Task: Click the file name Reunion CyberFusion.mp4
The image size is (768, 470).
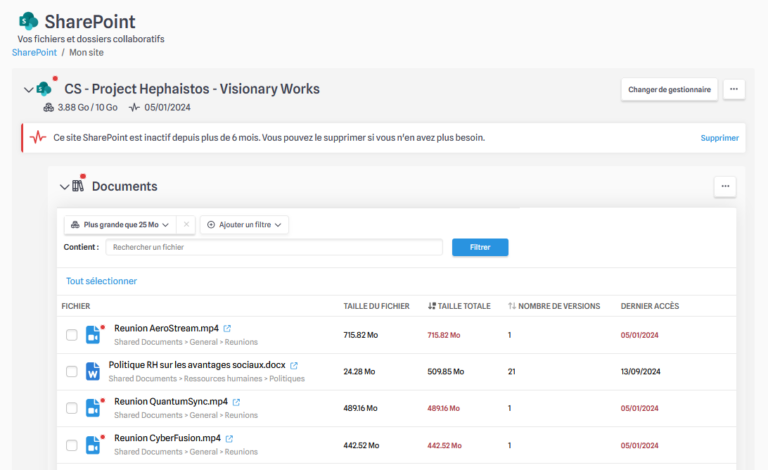Action: point(168,438)
